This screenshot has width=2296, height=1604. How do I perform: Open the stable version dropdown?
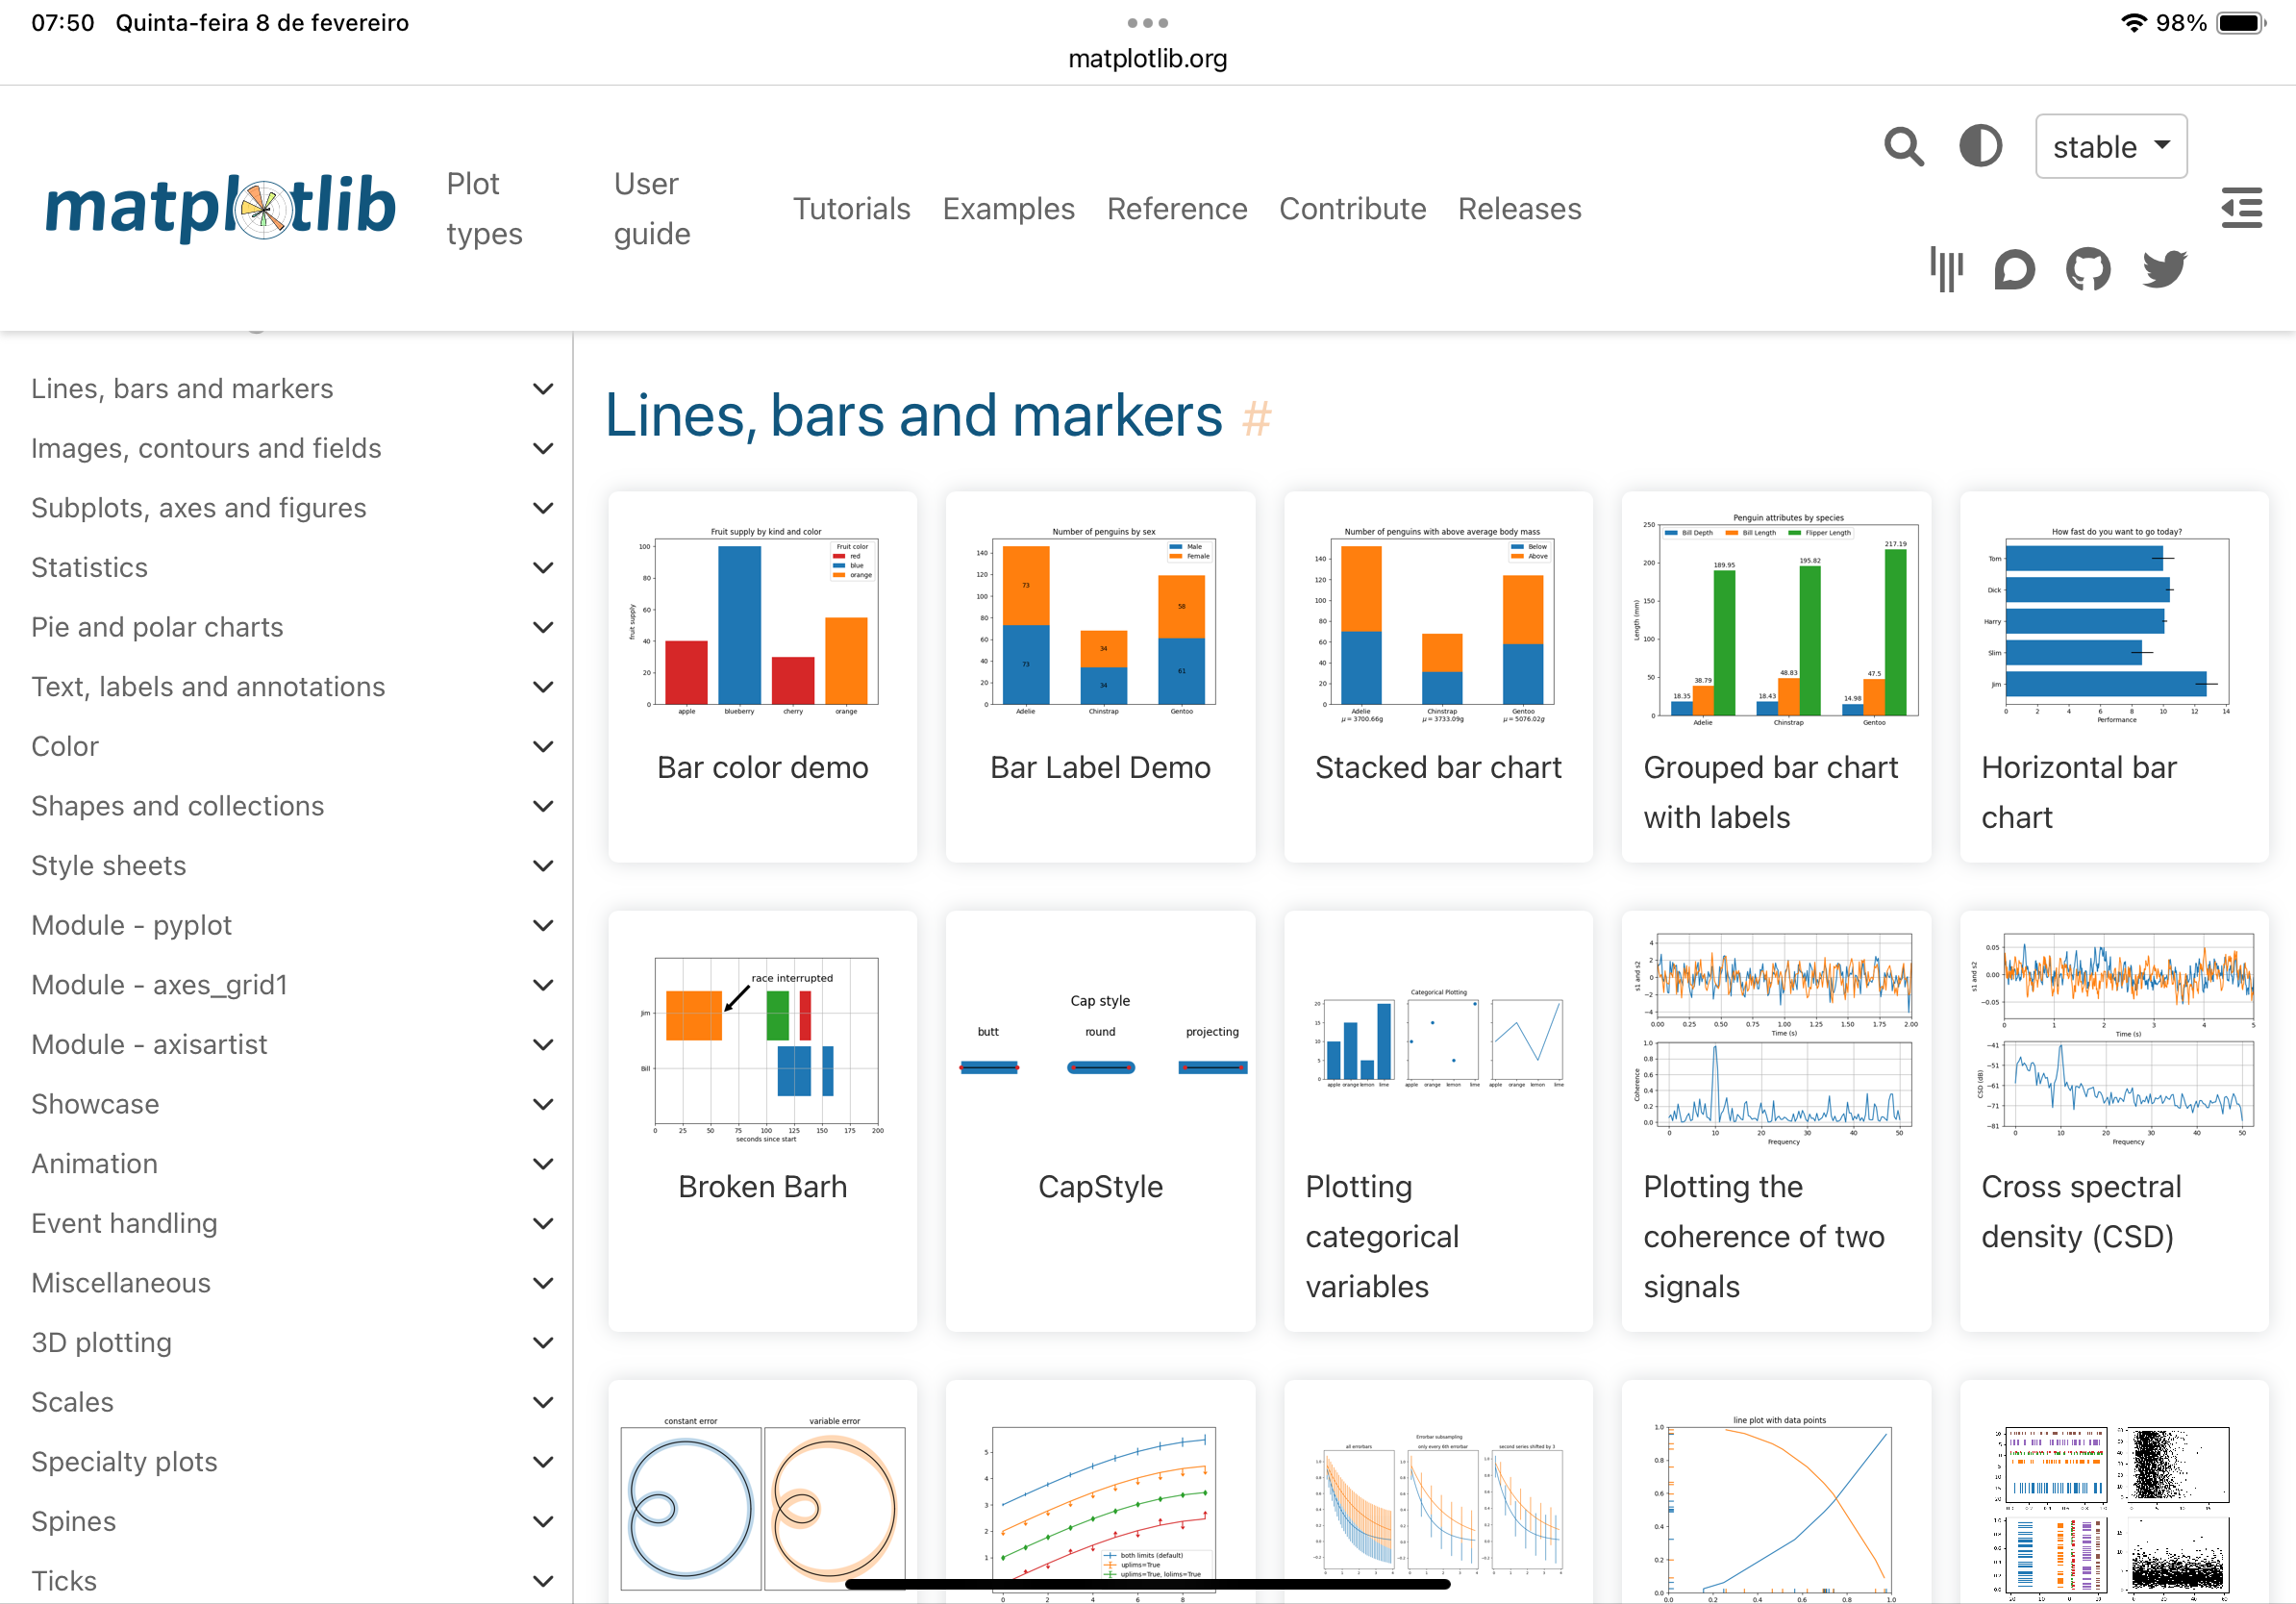2110,147
